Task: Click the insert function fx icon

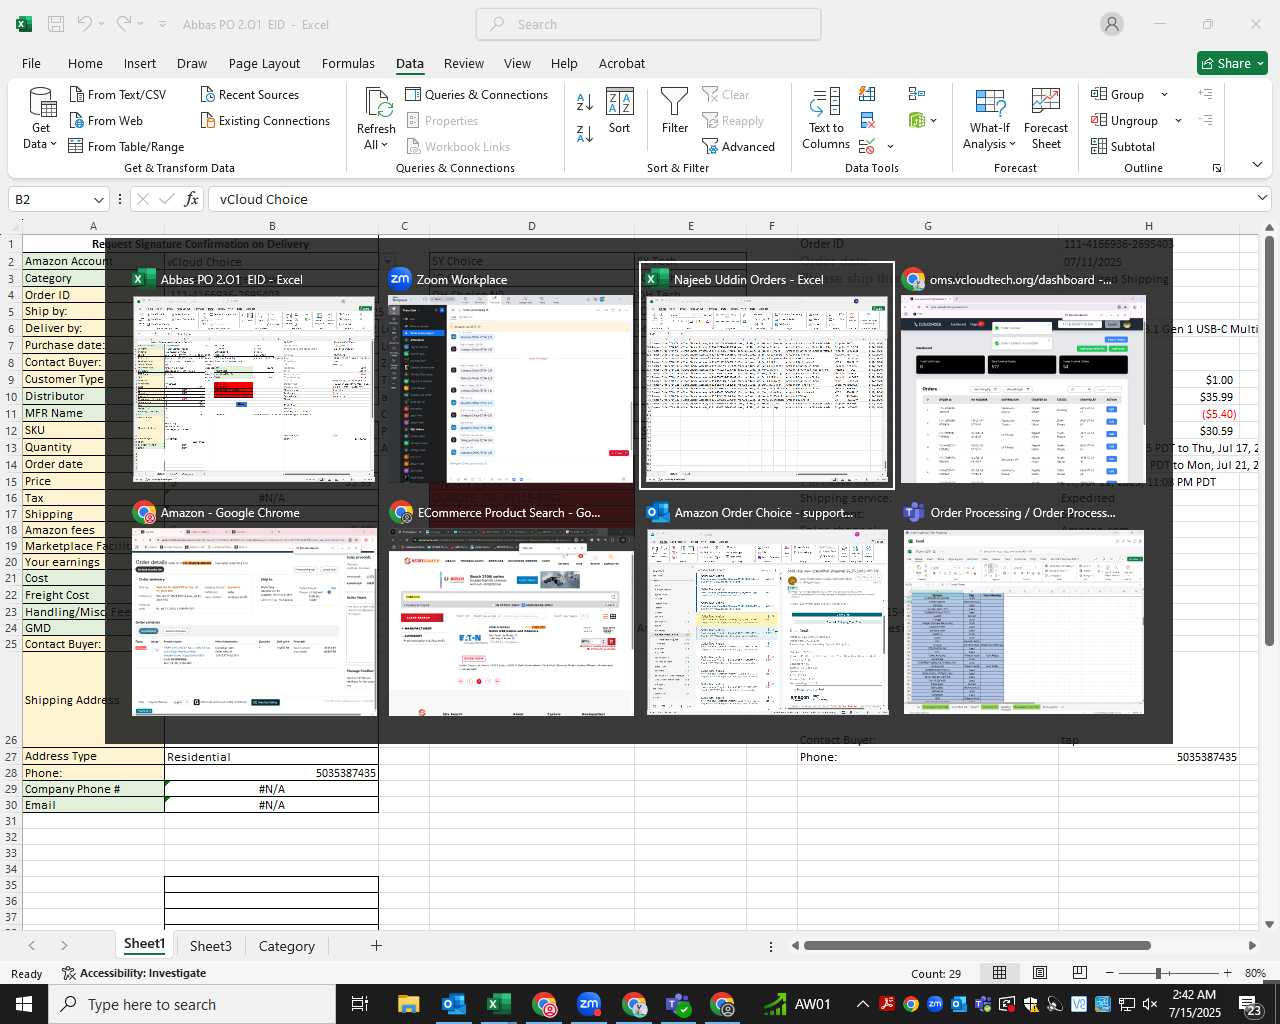Action: (192, 199)
